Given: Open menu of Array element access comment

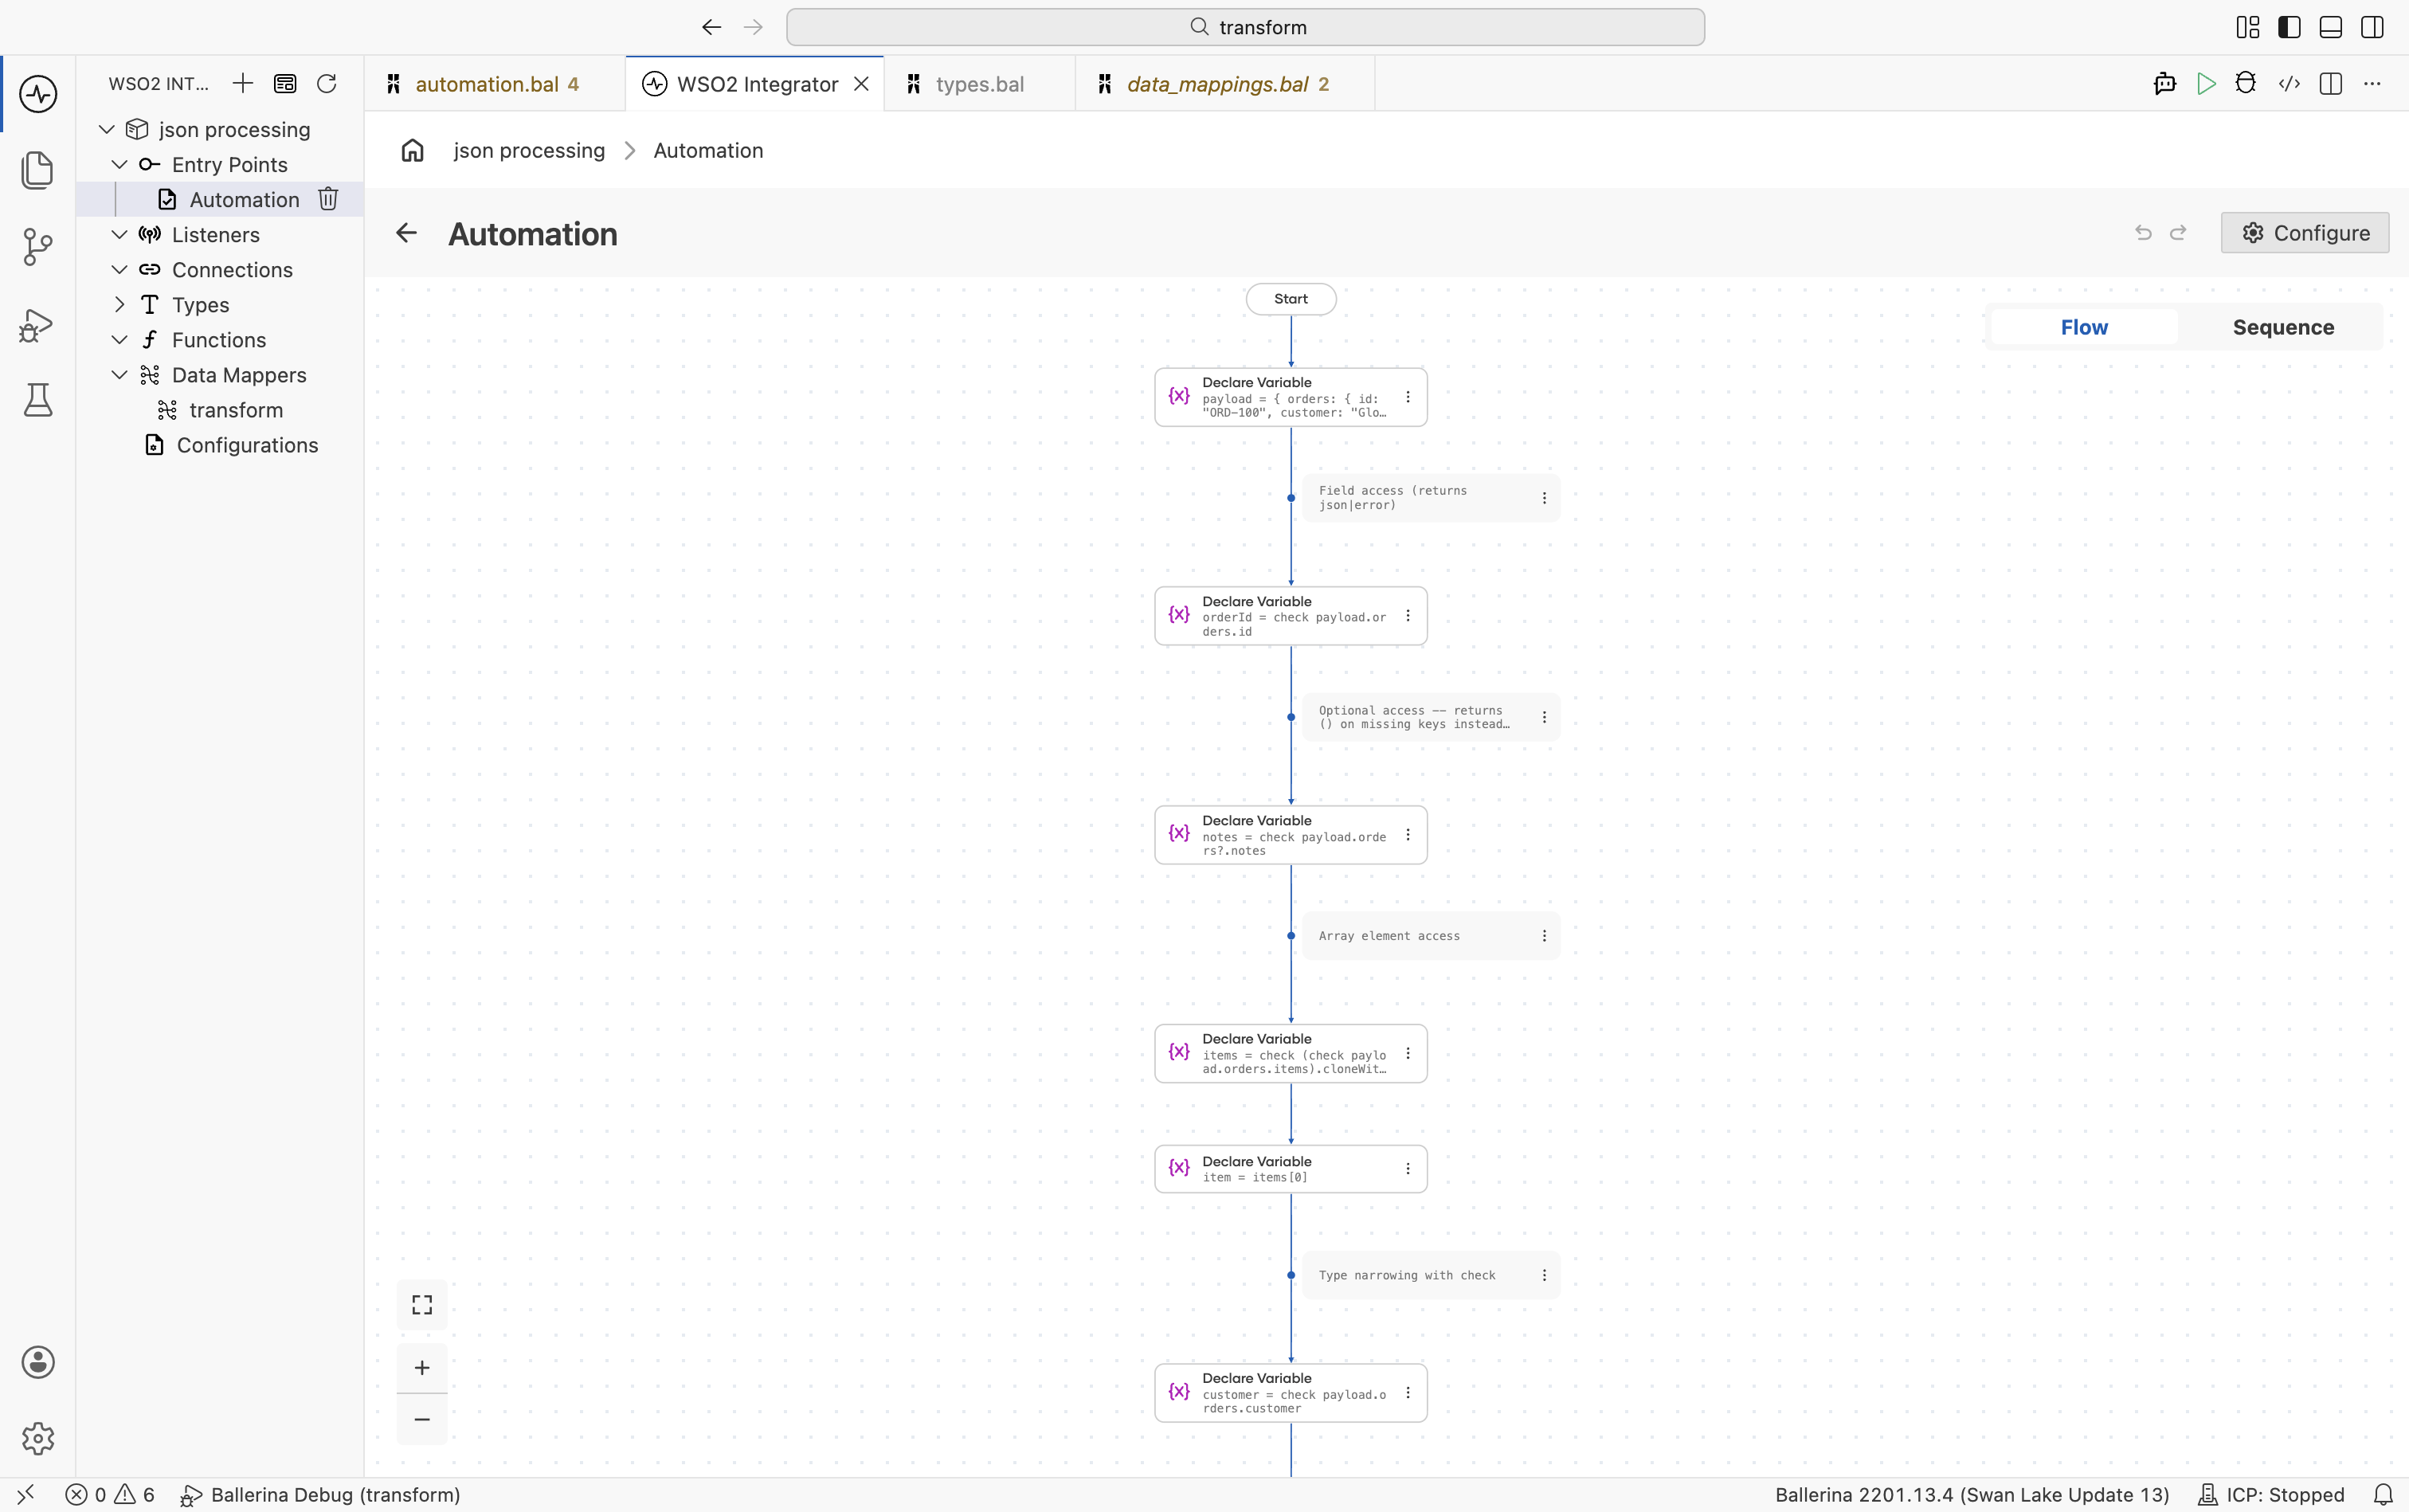Looking at the screenshot, I should coord(1544,936).
